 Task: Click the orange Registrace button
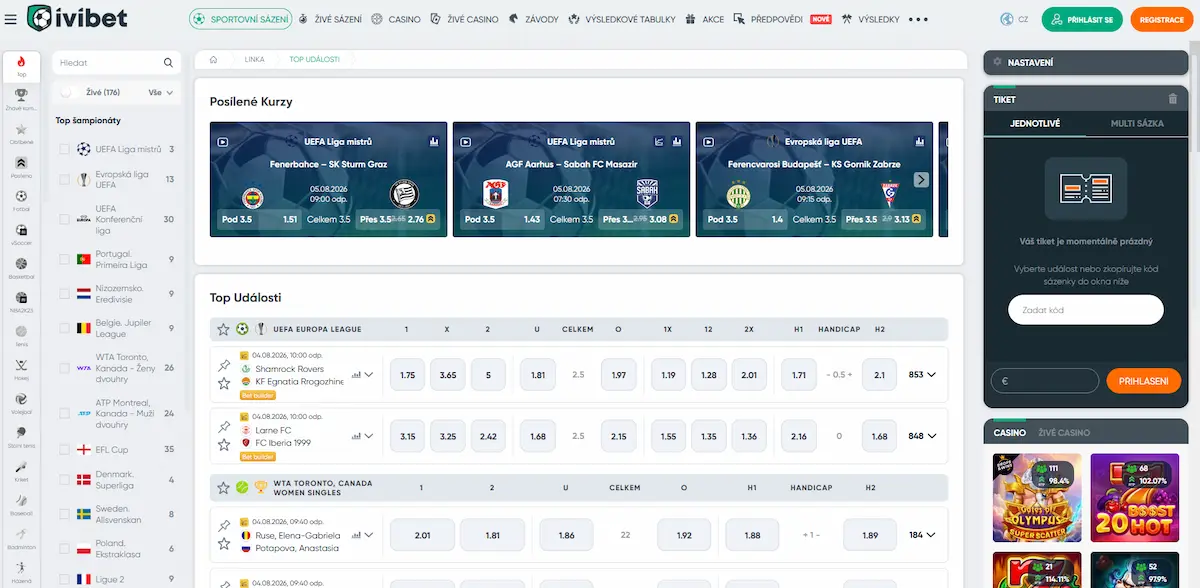[1161, 19]
